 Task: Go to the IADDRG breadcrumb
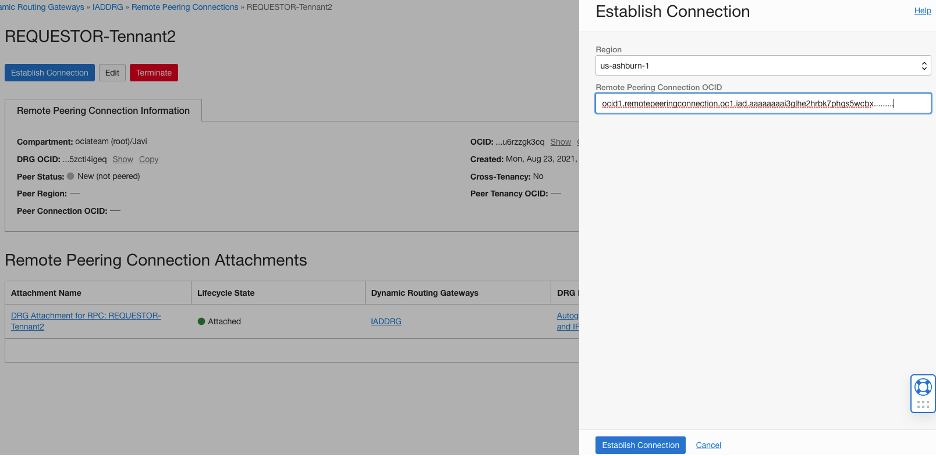(x=106, y=7)
